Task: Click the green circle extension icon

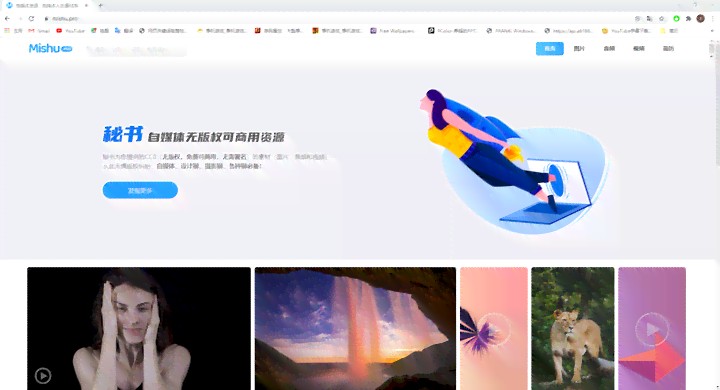Action: coord(676,19)
